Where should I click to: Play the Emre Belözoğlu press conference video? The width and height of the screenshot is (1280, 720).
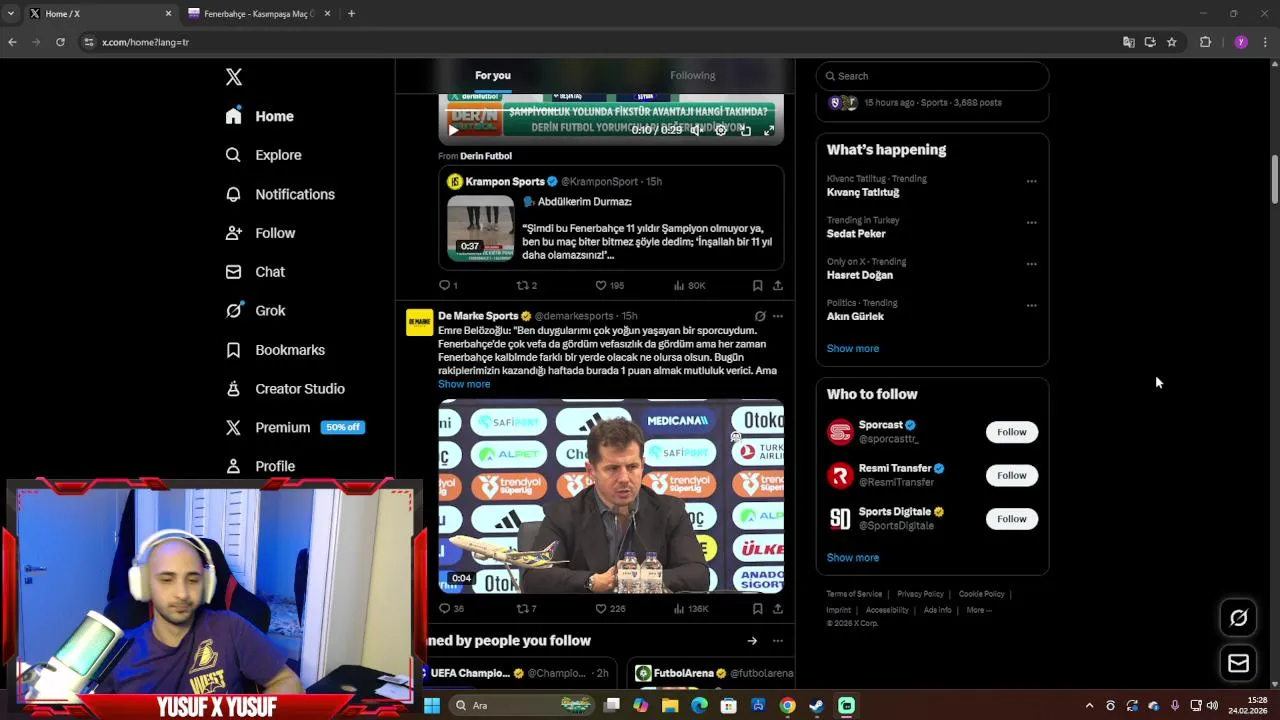[x=611, y=496]
